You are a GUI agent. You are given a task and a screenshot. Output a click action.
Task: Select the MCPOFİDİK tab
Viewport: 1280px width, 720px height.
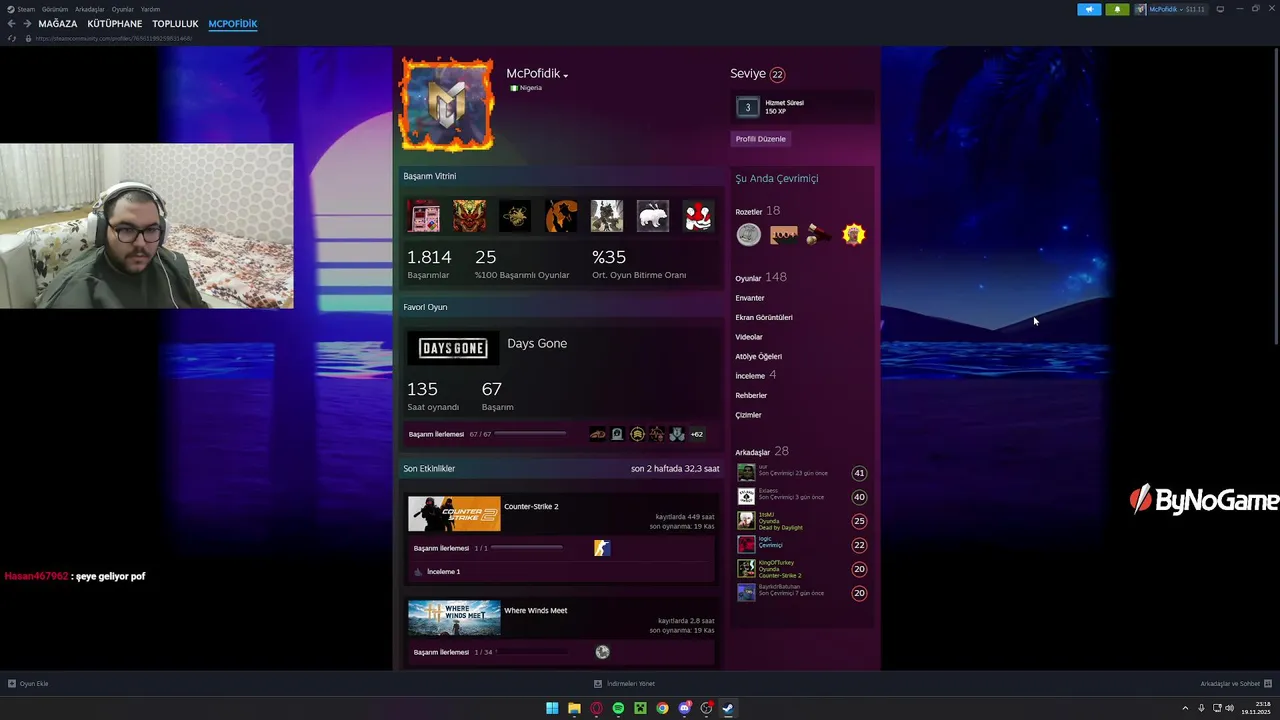point(233,24)
